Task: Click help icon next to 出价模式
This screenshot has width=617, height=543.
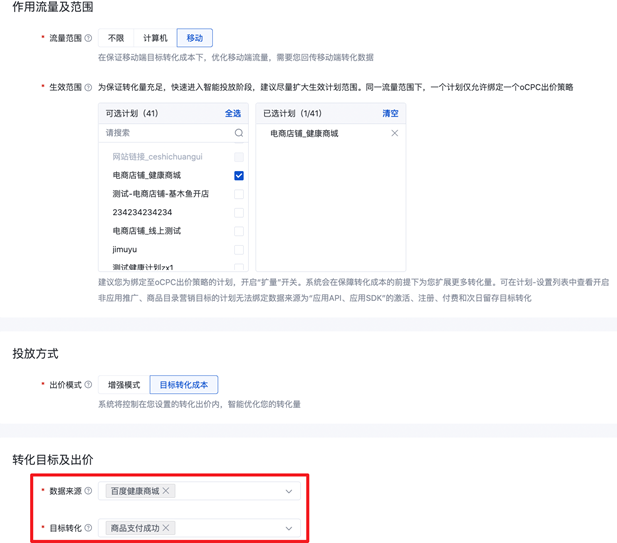Action: 89,384
